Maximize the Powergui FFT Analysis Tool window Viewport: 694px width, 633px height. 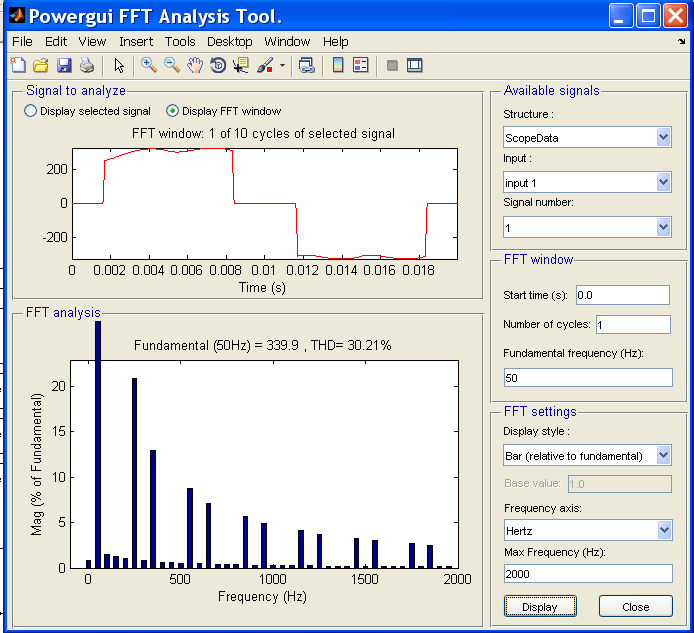(648, 16)
